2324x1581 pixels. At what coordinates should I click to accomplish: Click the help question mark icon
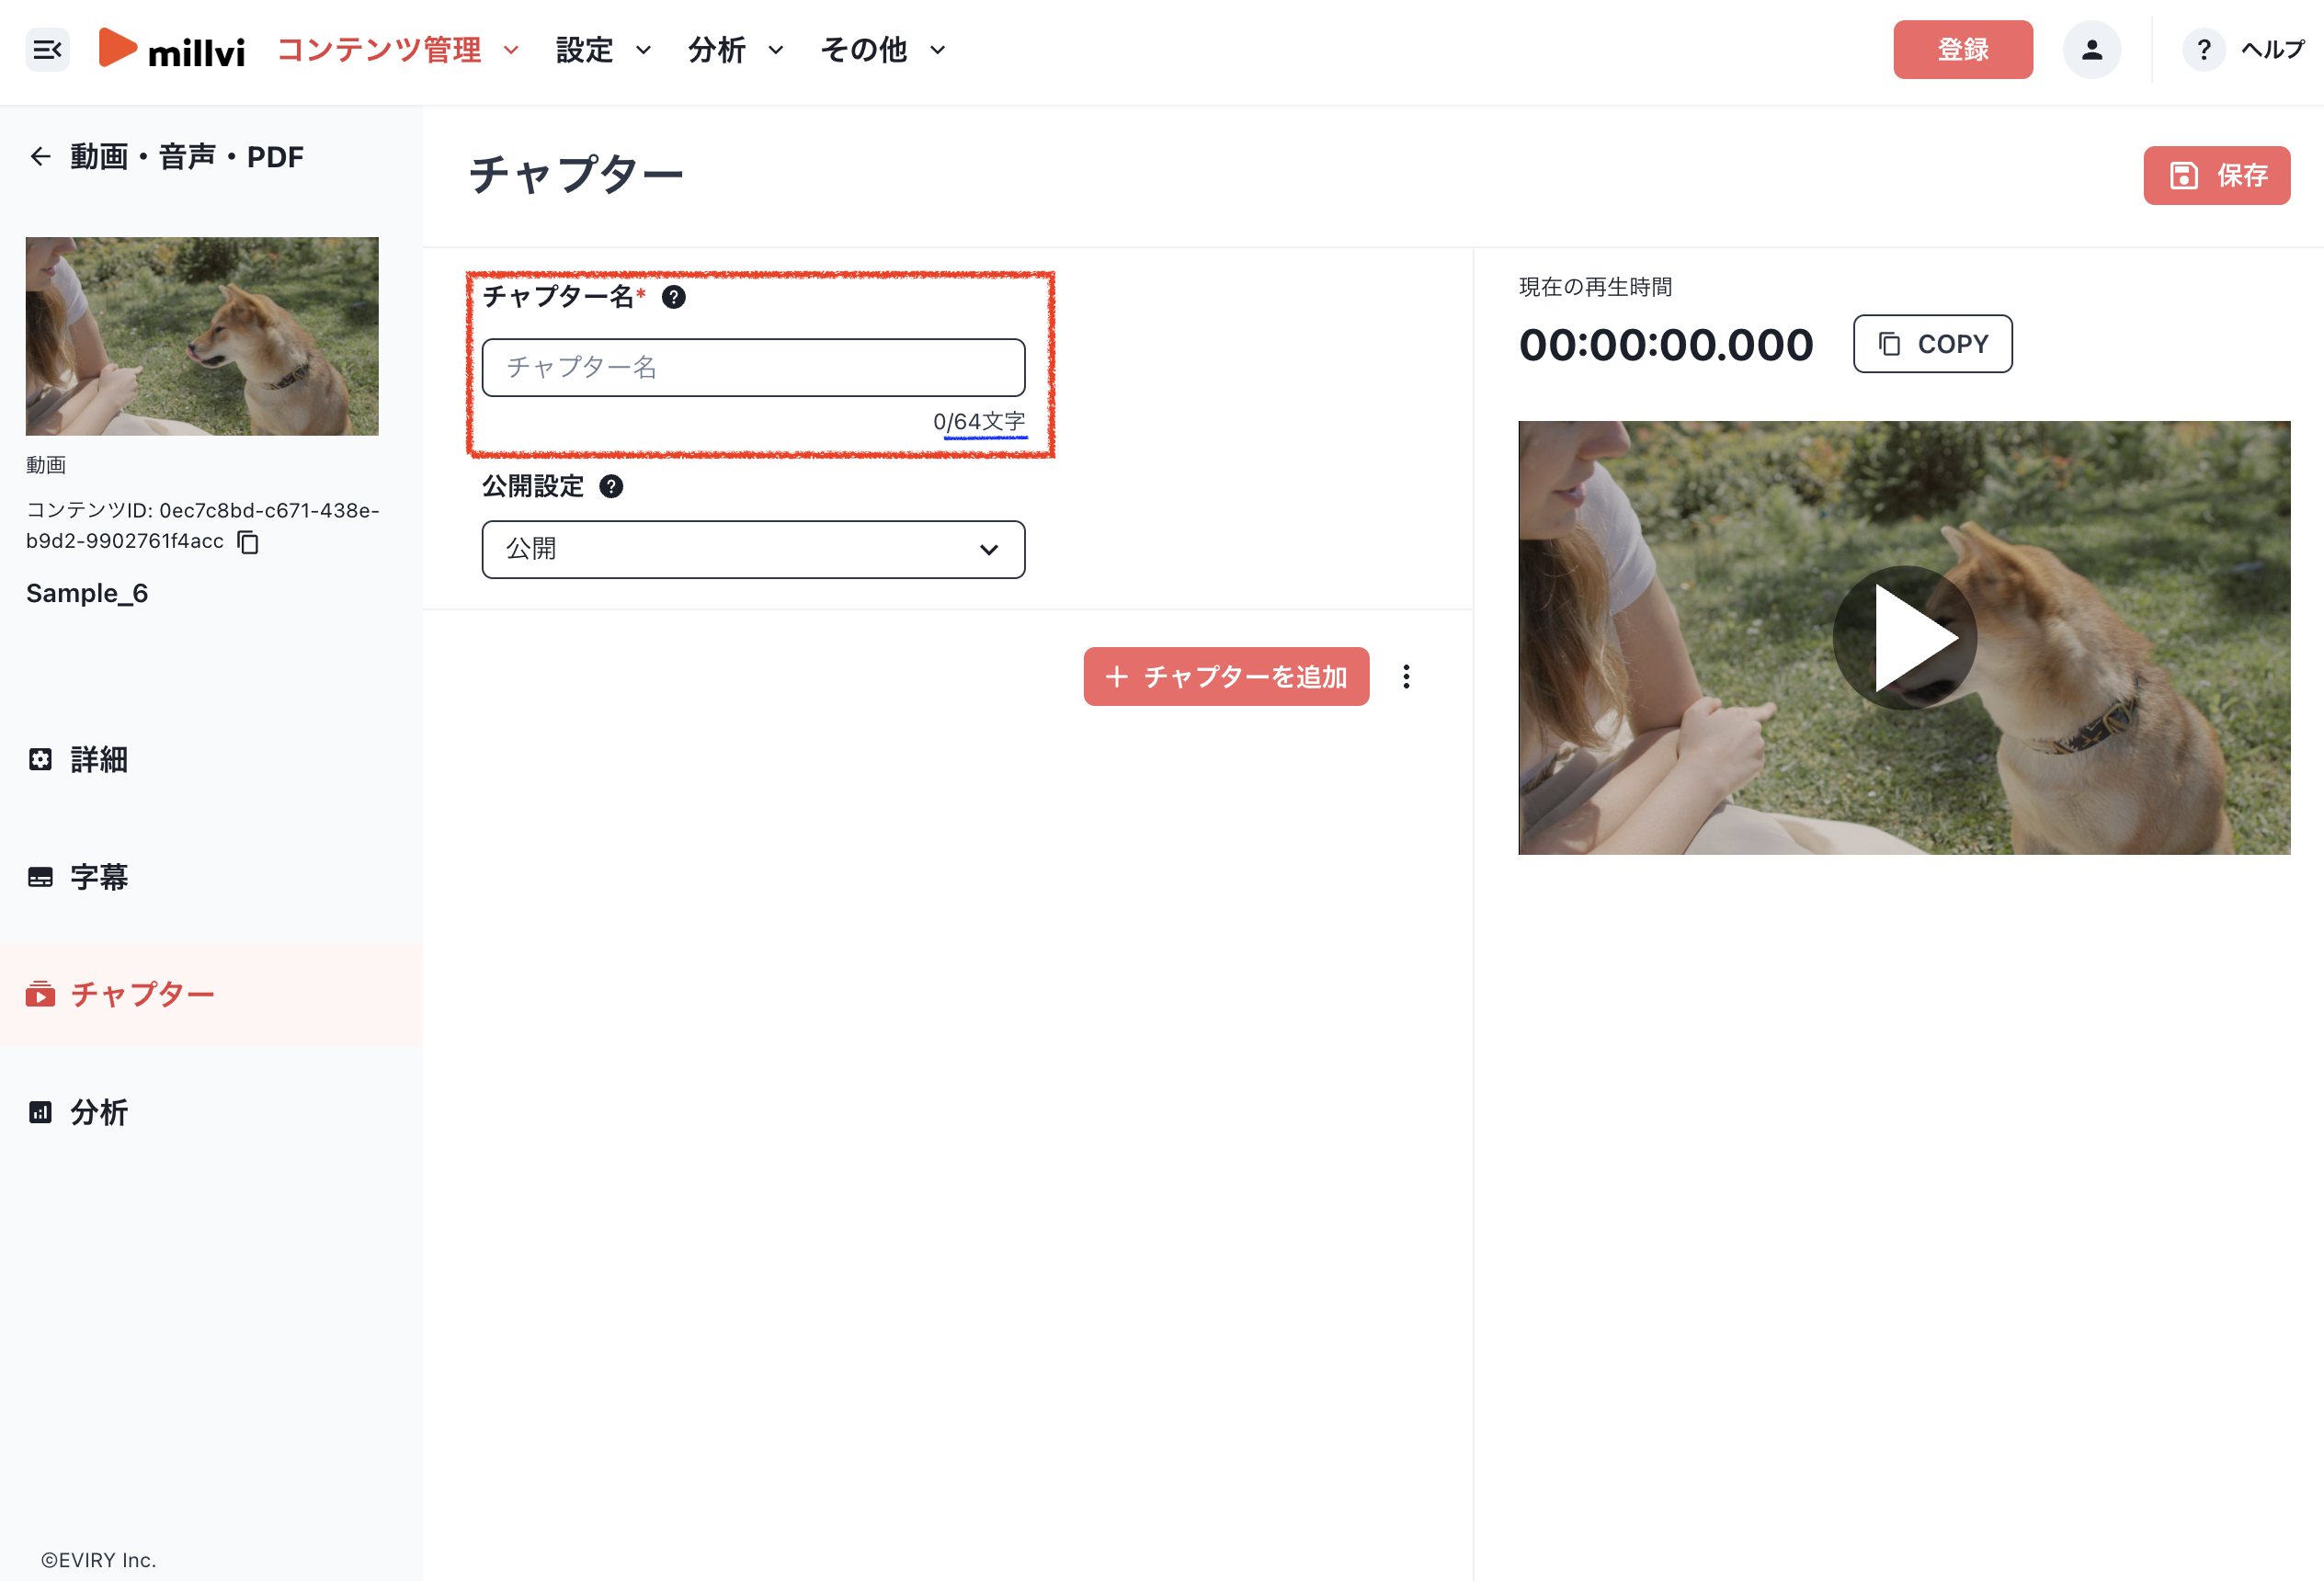click(x=2203, y=49)
